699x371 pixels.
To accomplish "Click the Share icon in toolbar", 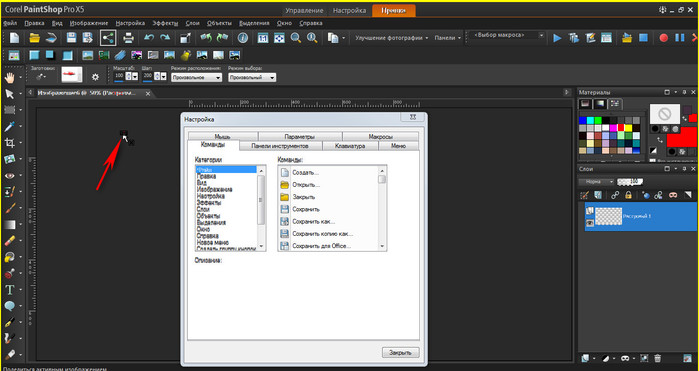I will [108, 38].
